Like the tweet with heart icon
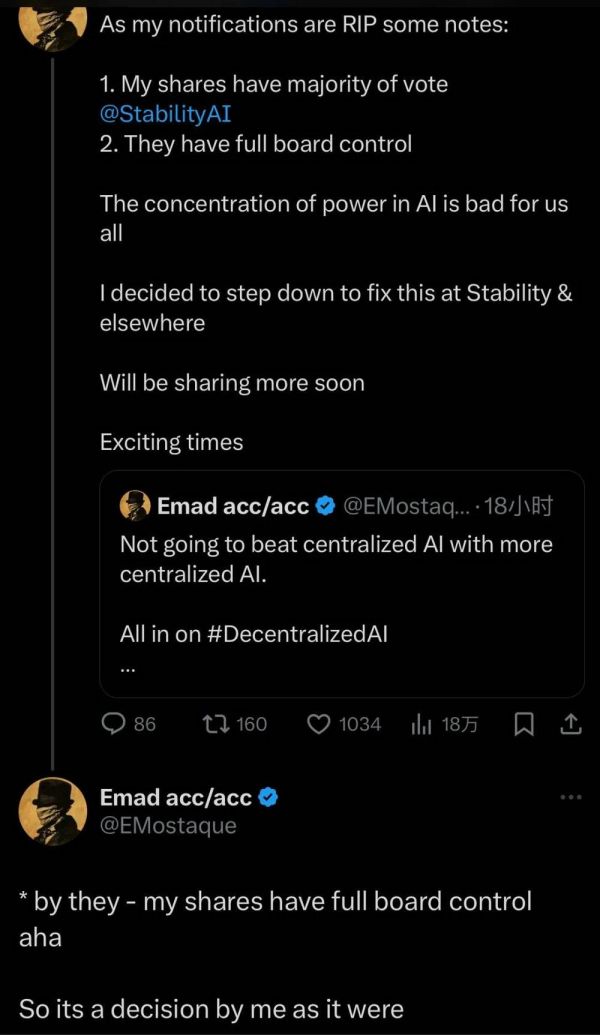 click(318, 724)
